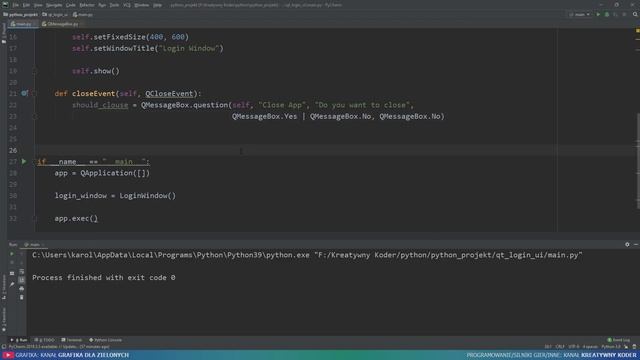The height and width of the screenshot is (360, 640).
Task: Click the print icon in Run panel toolbar
Action: [22, 289]
